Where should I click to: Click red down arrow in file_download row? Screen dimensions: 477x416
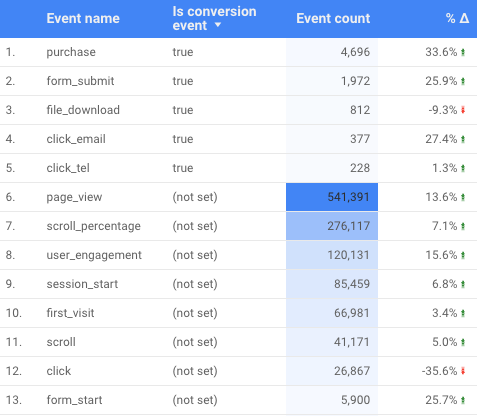point(463,110)
